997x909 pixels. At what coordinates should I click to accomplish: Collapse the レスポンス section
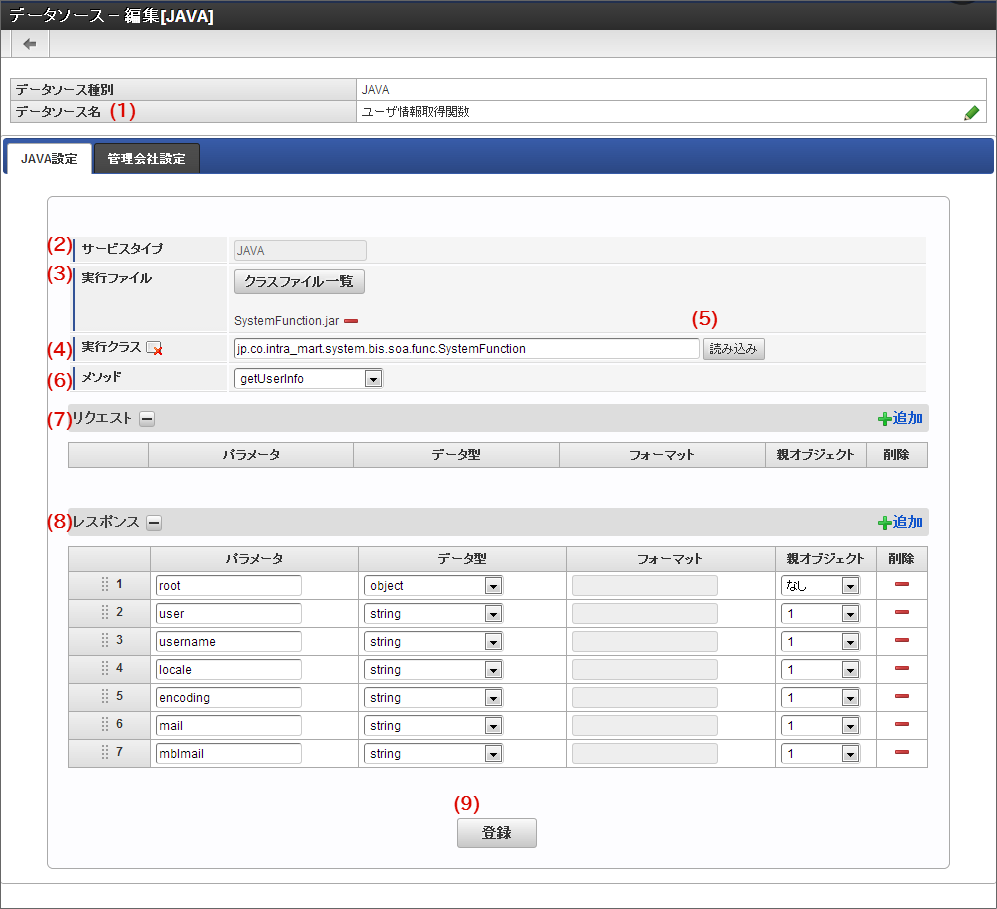tap(154, 522)
